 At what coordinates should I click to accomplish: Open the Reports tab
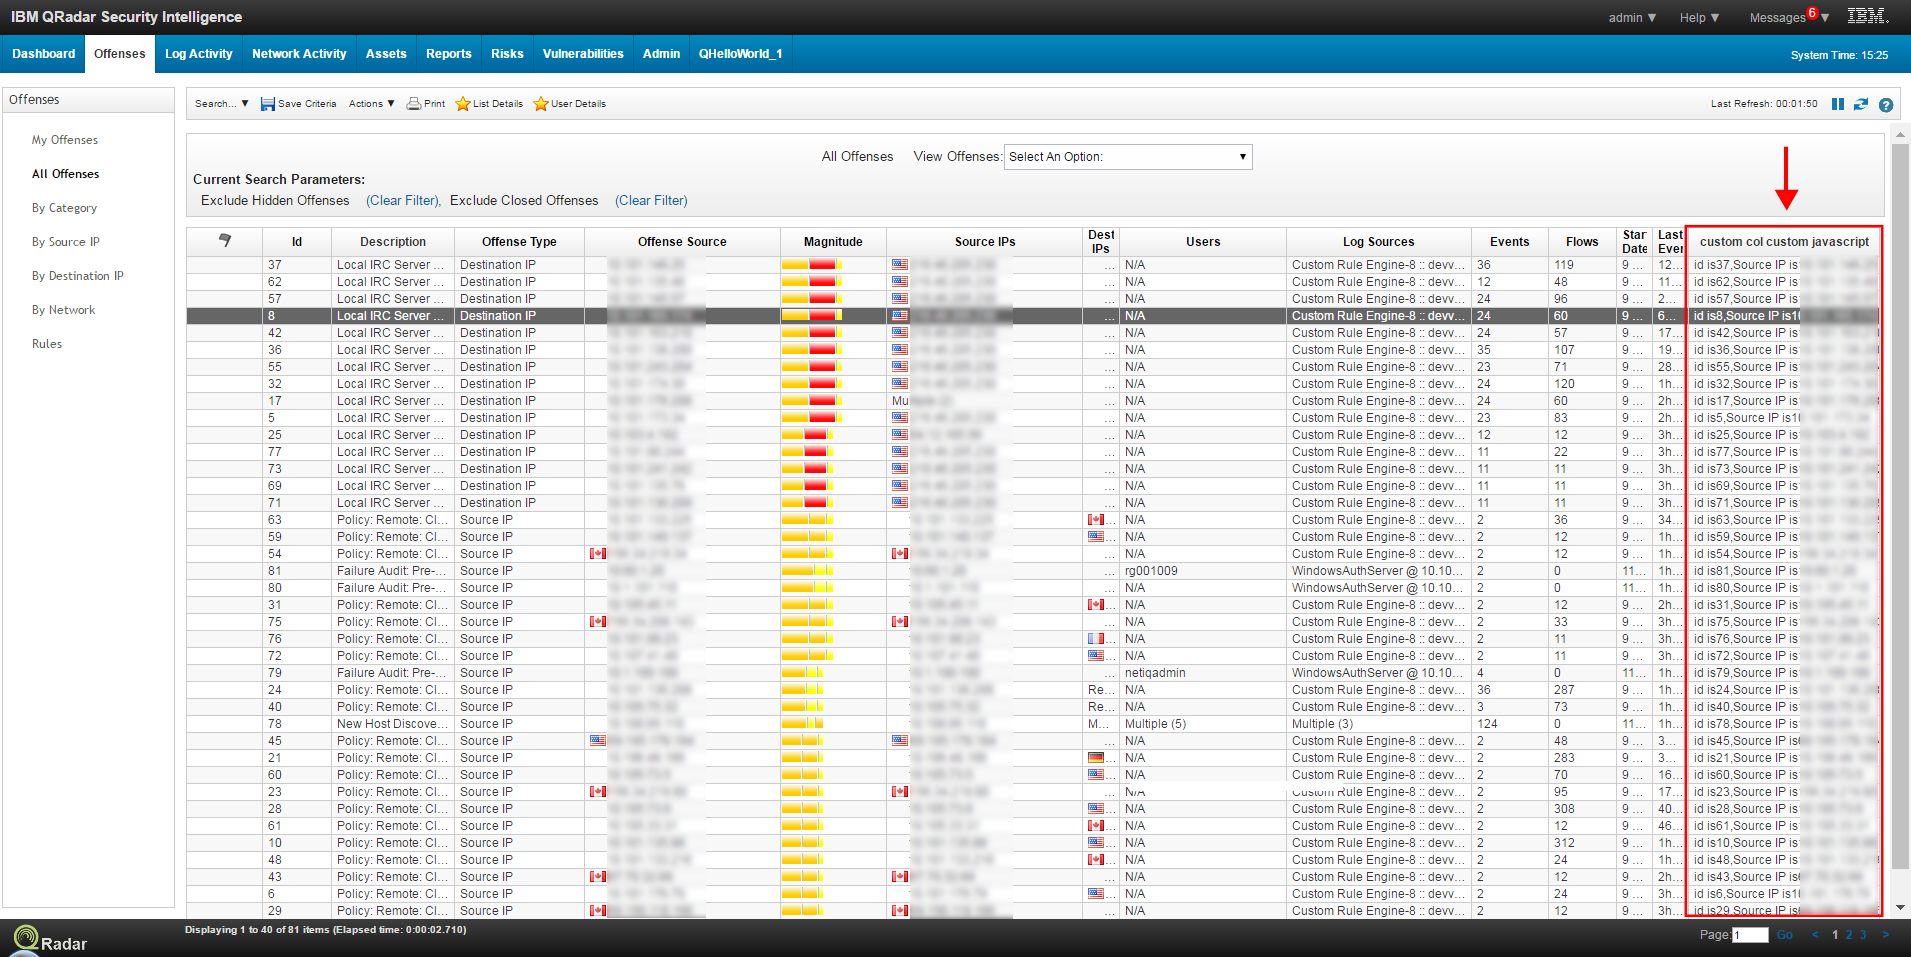coord(448,54)
